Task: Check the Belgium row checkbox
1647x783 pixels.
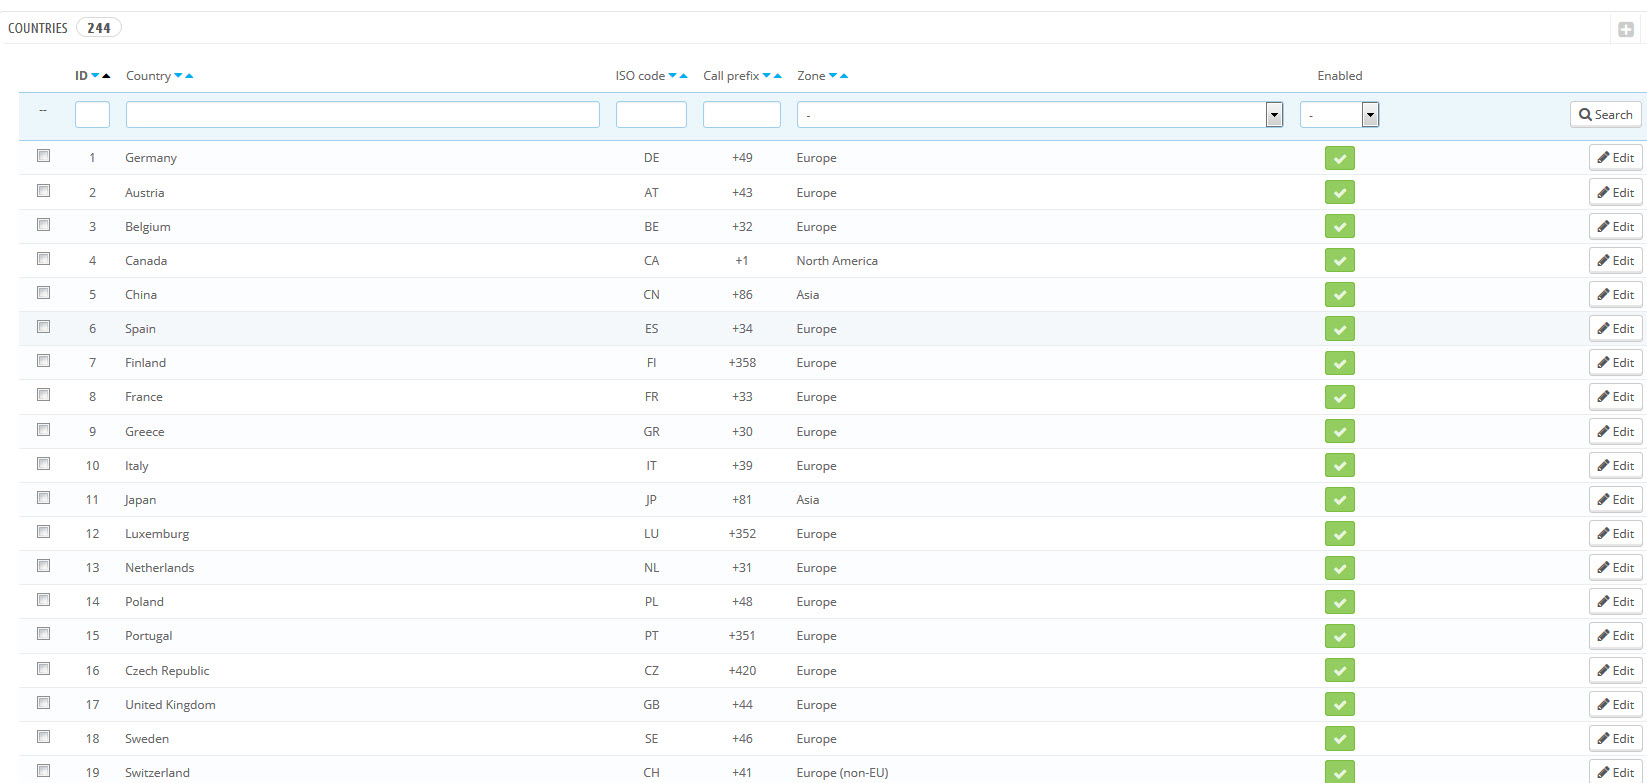Action: tap(43, 224)
